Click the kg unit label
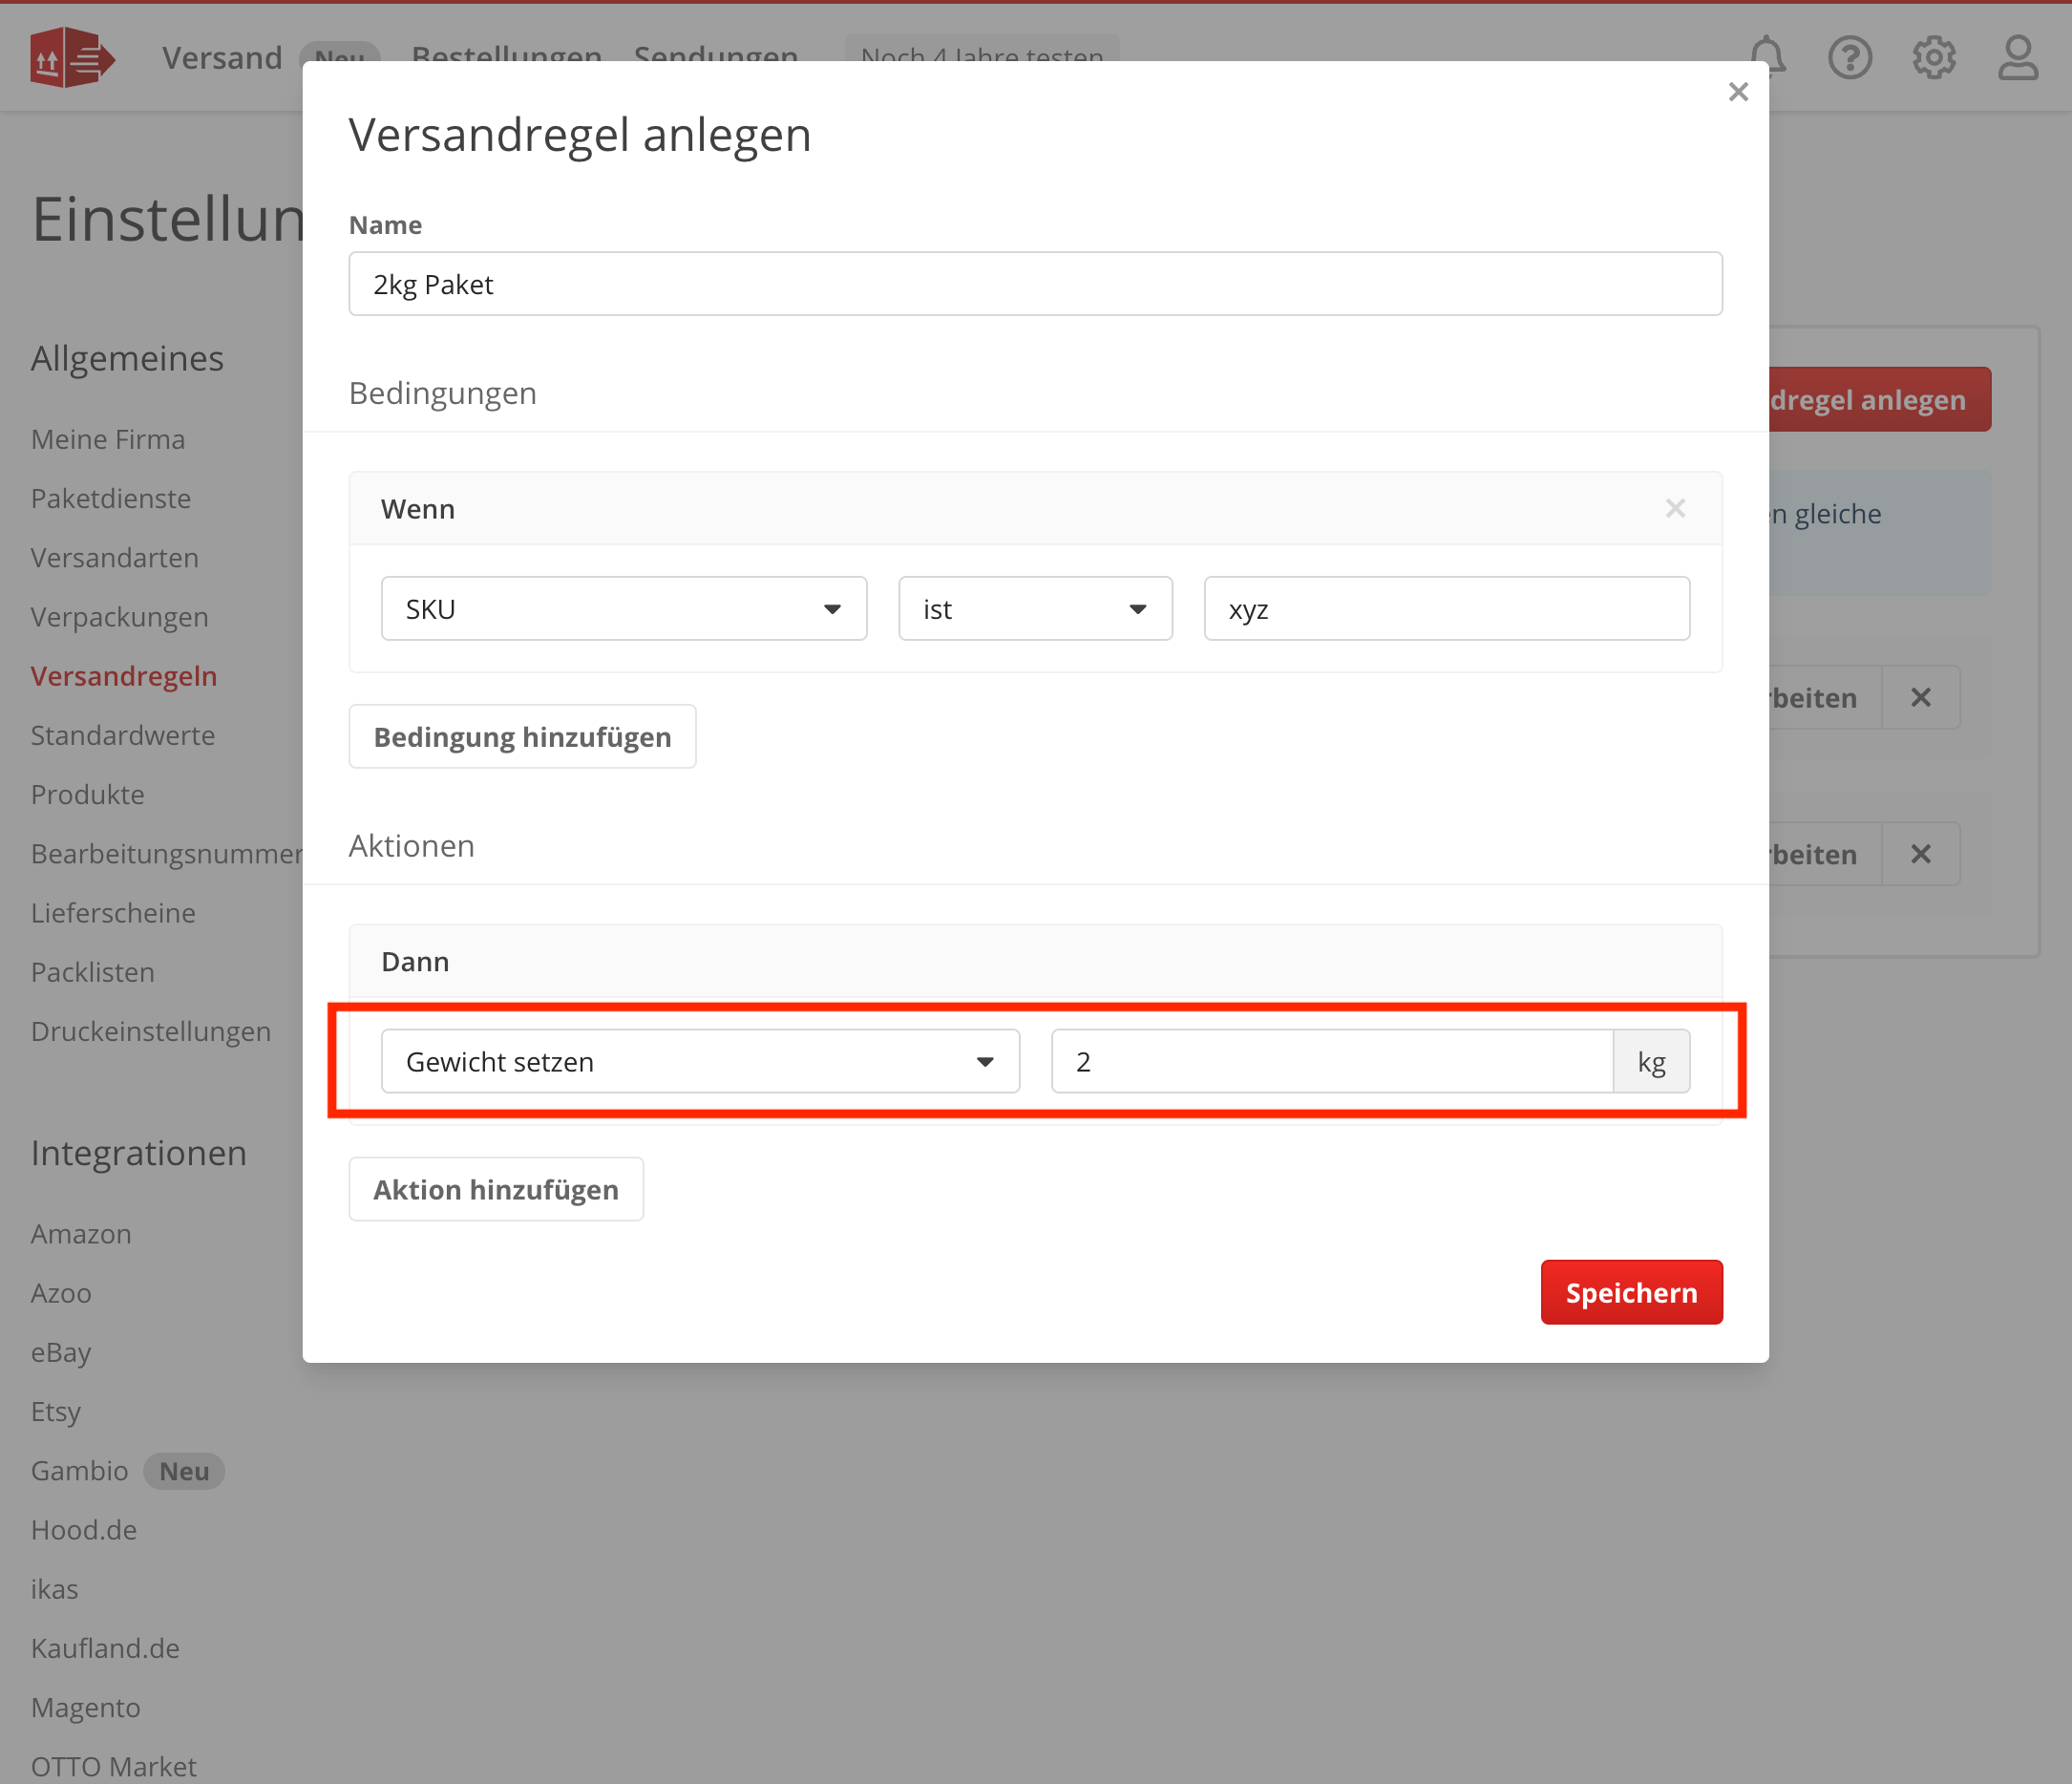The width and height of the screenshot is (2072, 1784). click(1651, 1061)
